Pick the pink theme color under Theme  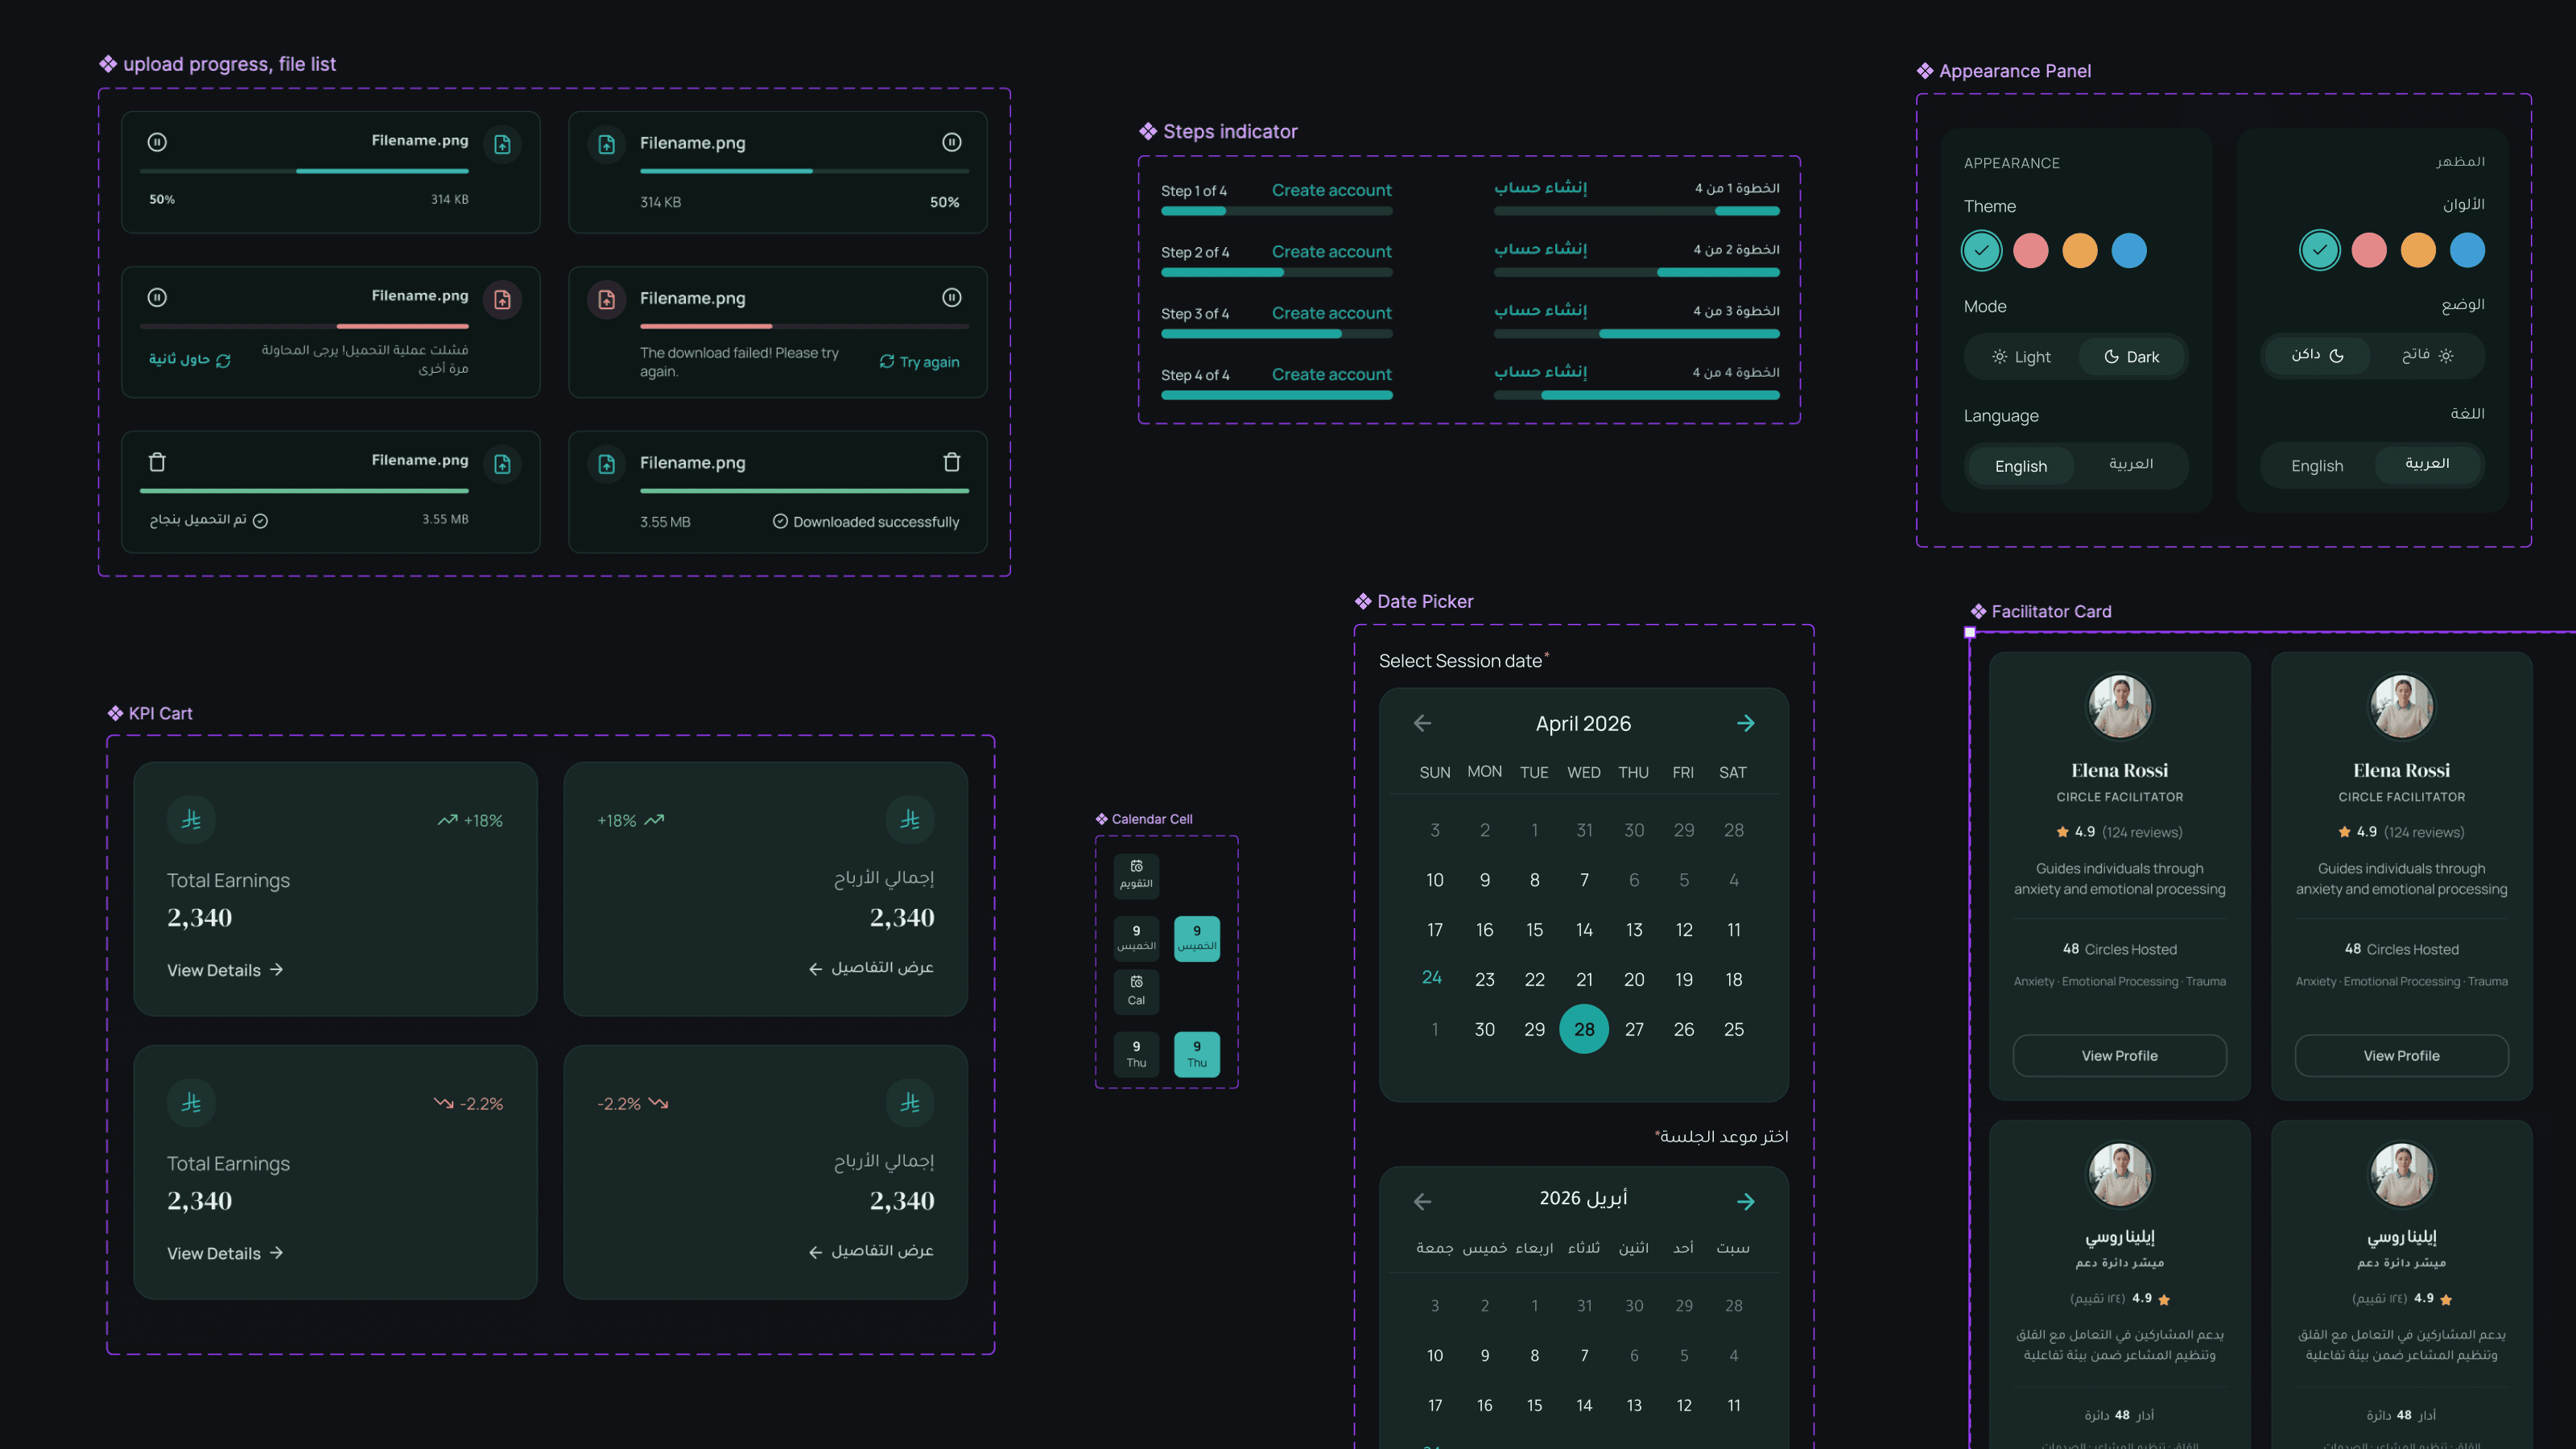point(2030,250)
